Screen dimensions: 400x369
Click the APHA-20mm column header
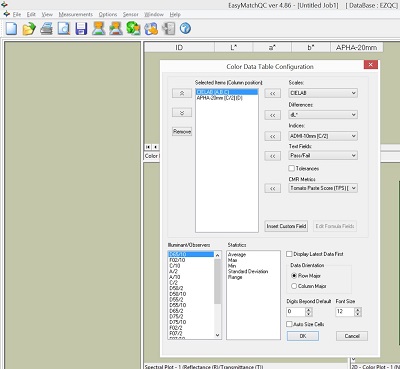[356, 47]
